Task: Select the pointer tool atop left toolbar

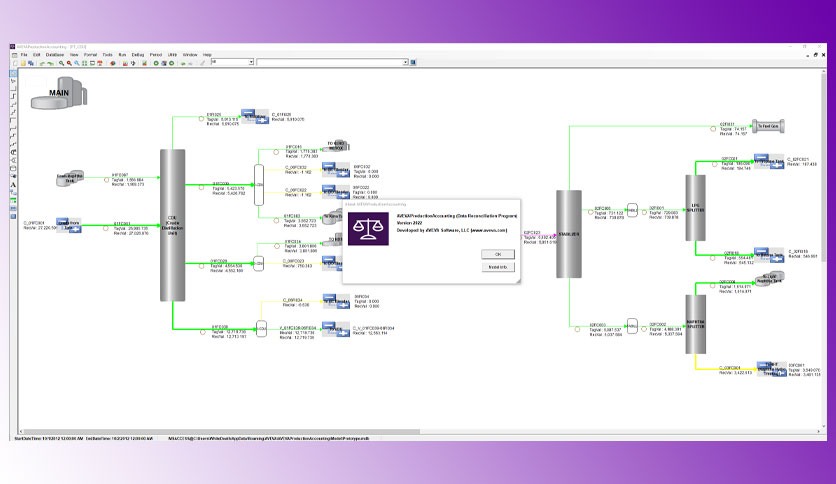Action: click(x=13, y=74)
